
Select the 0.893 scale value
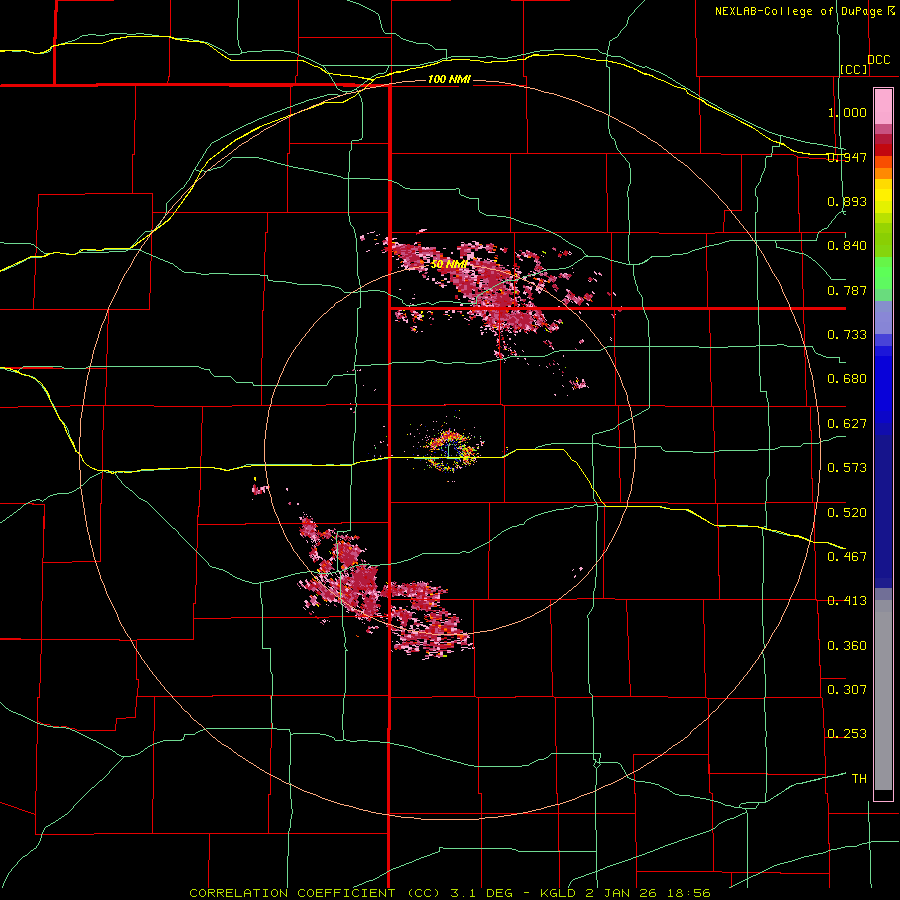(847, 201)
